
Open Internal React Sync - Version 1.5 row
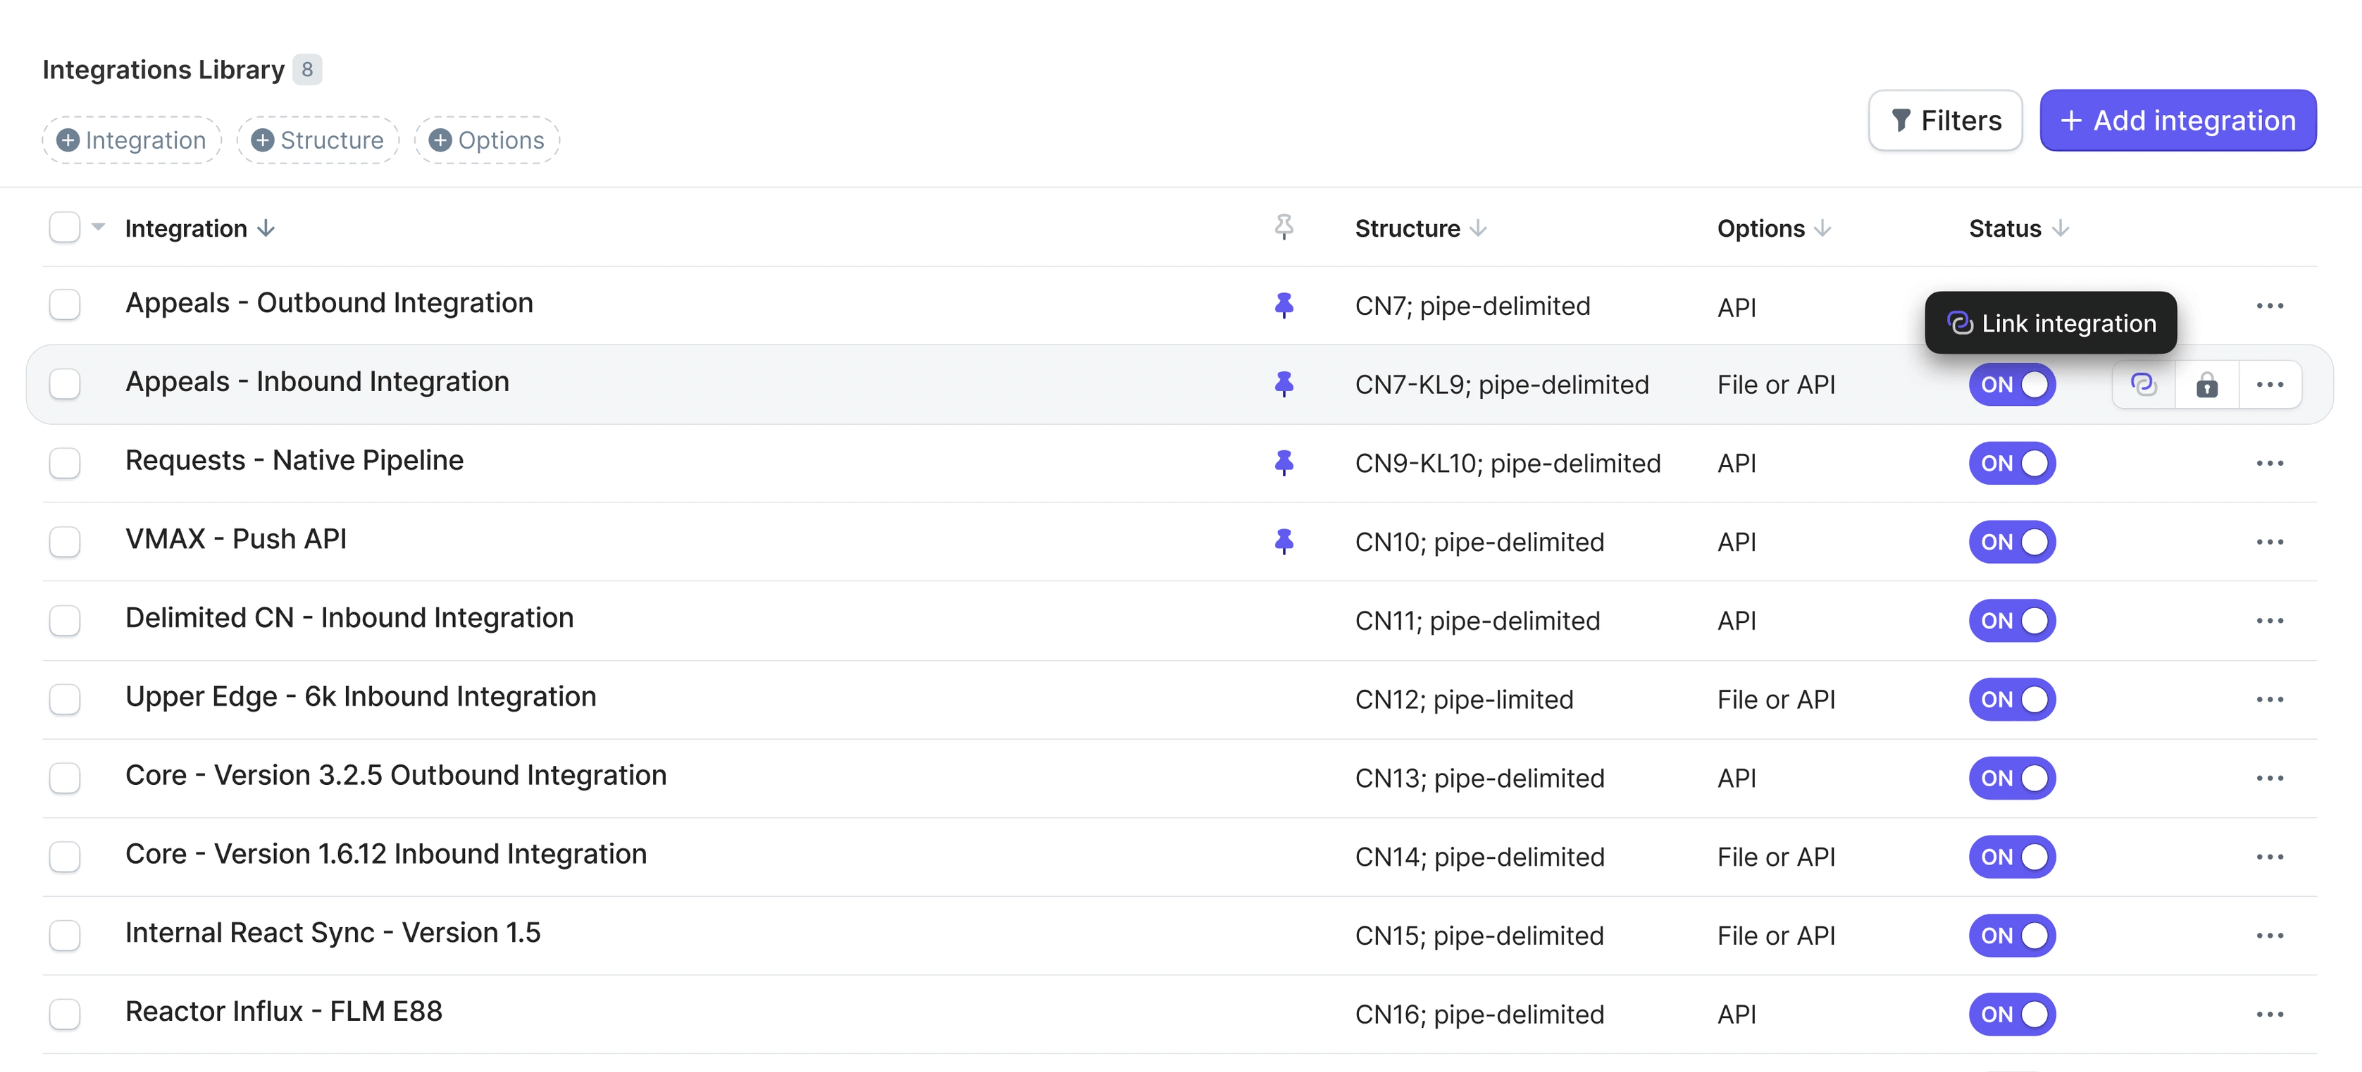click(332, 933)
